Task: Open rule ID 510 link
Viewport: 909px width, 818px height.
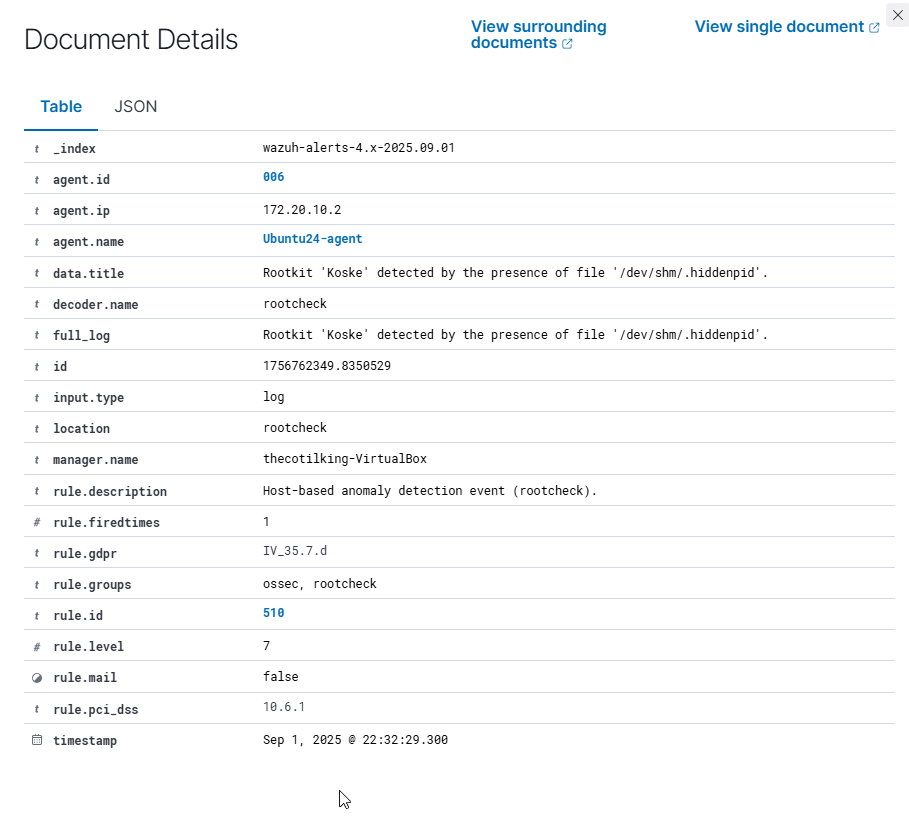Action: (274, 613)
